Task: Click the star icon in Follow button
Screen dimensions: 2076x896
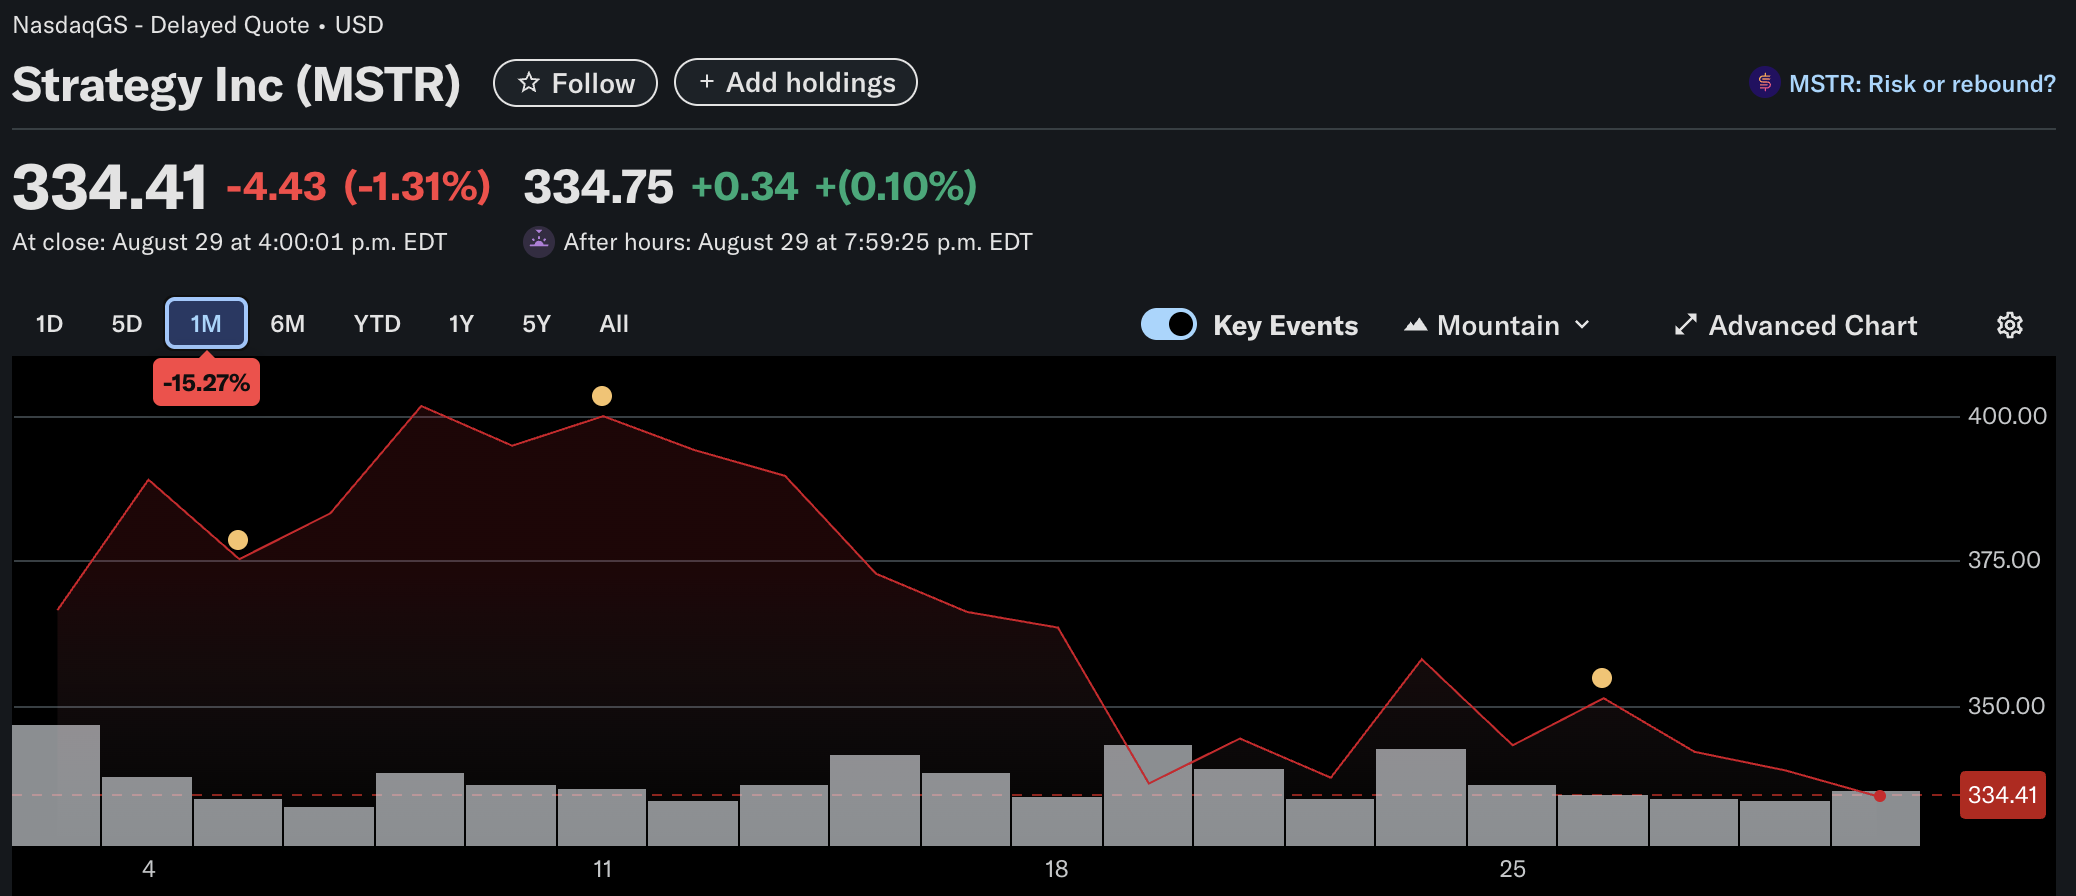Action: pos(529,83)
